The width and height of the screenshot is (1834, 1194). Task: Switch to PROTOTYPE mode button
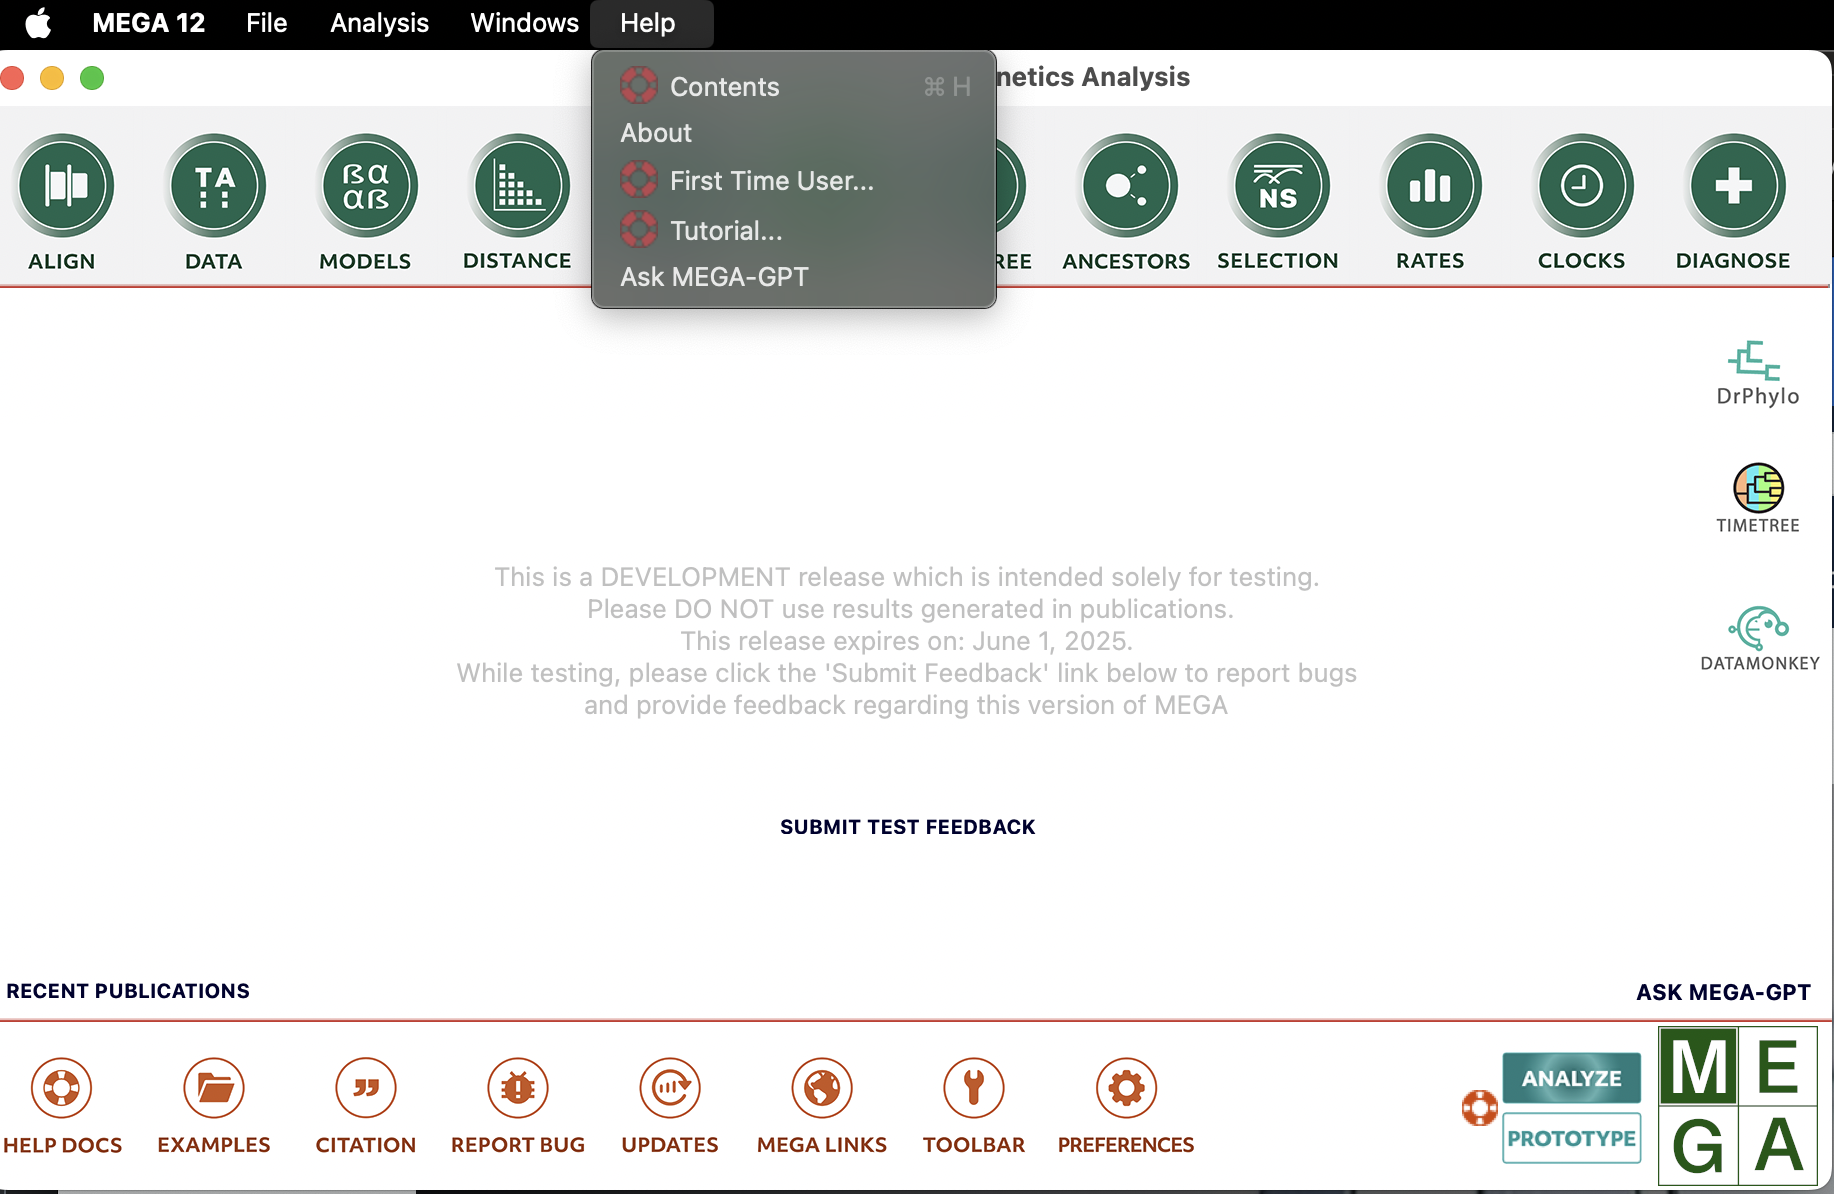point(1572,1138)
